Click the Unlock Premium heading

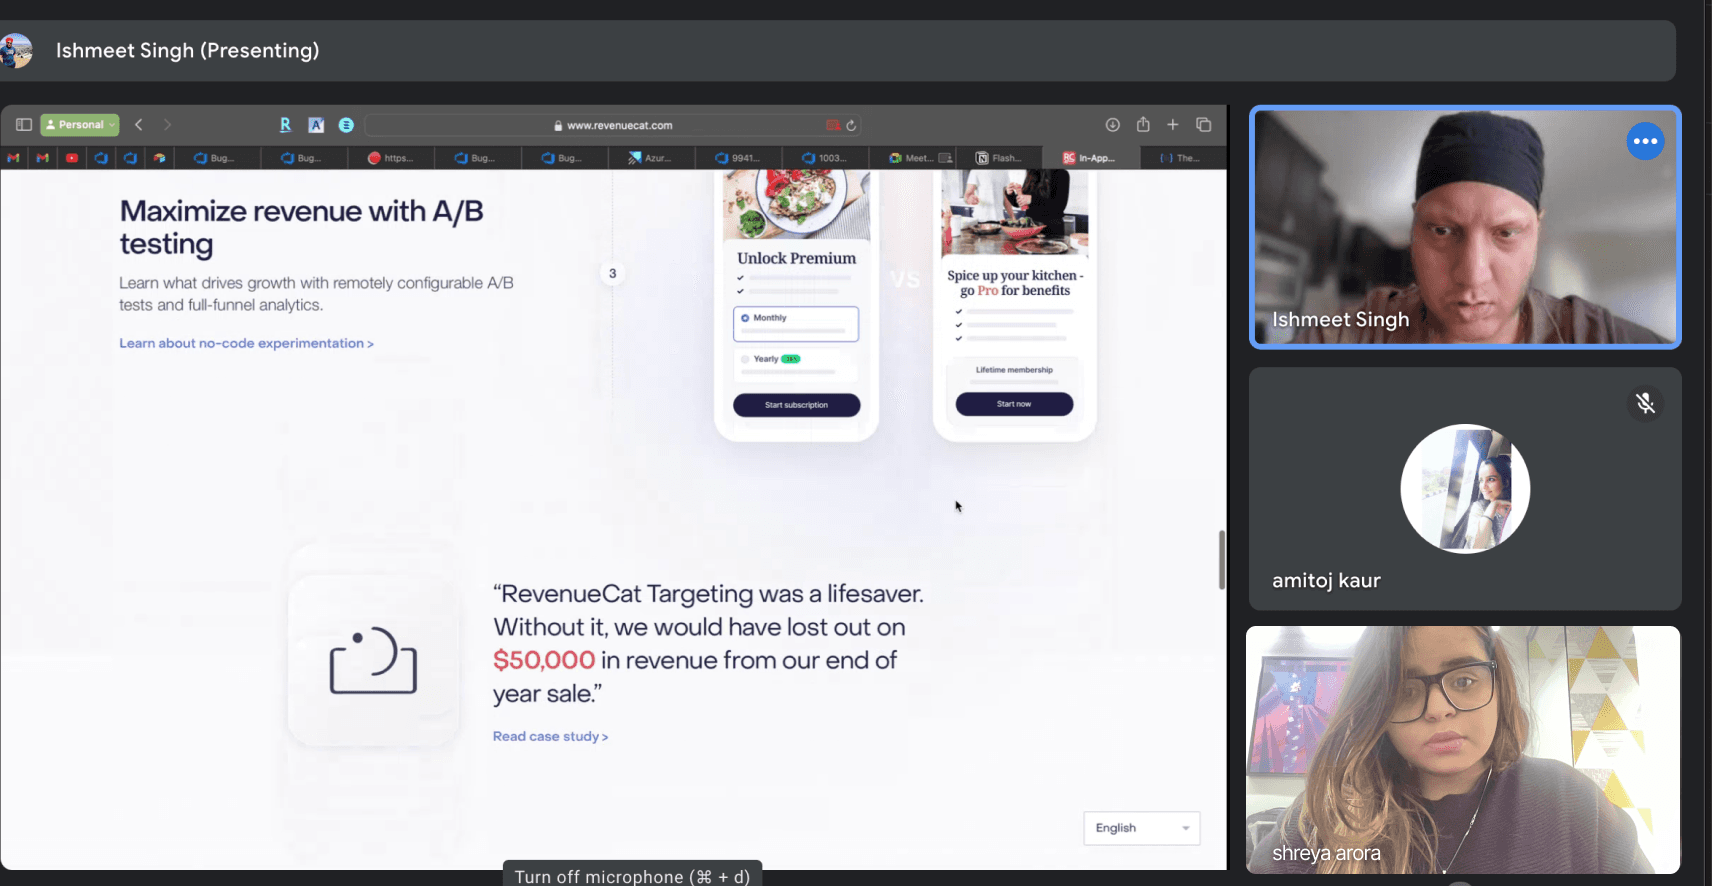point(796,258)
